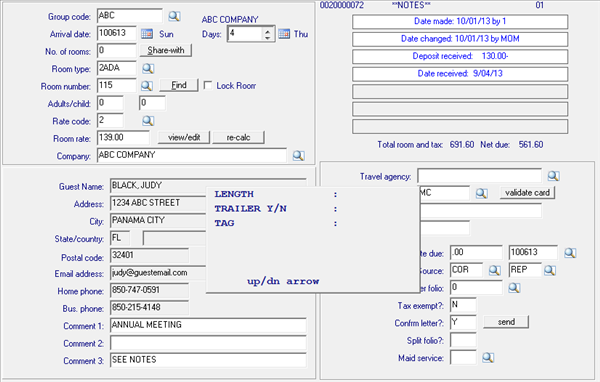The image size is (600, 382).
Task: Focus the Travel agency field
Action: (x=479, y=176)
